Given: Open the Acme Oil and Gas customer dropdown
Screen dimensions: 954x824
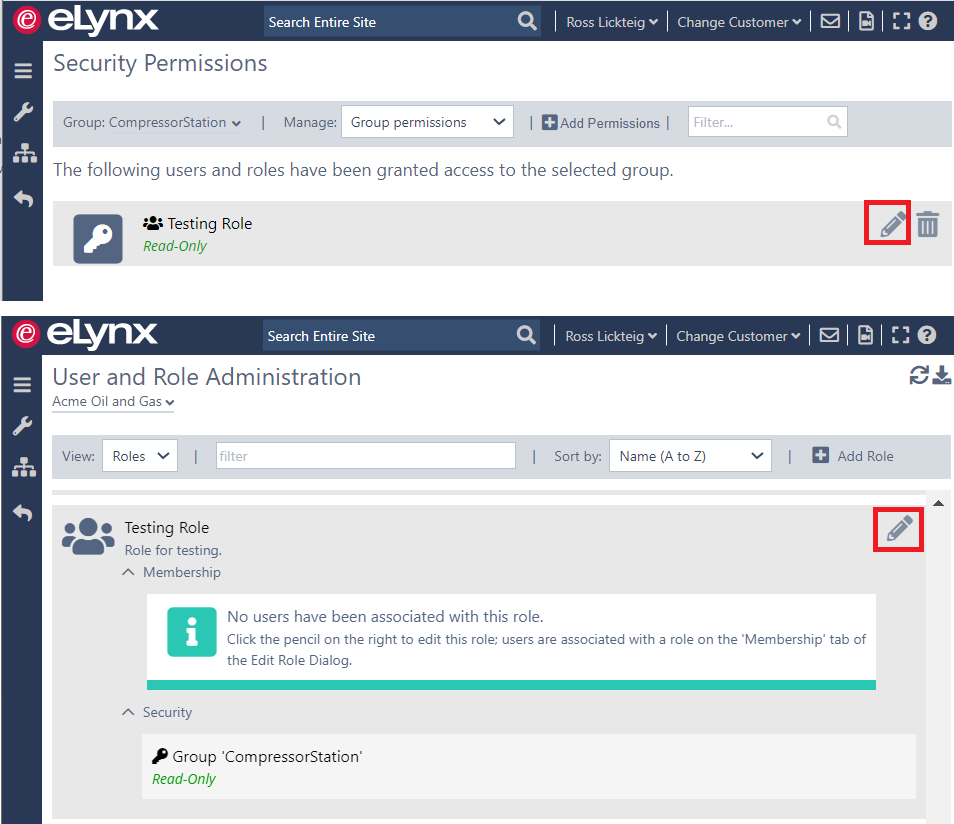Looking at the screenshot, I should 113,402.
